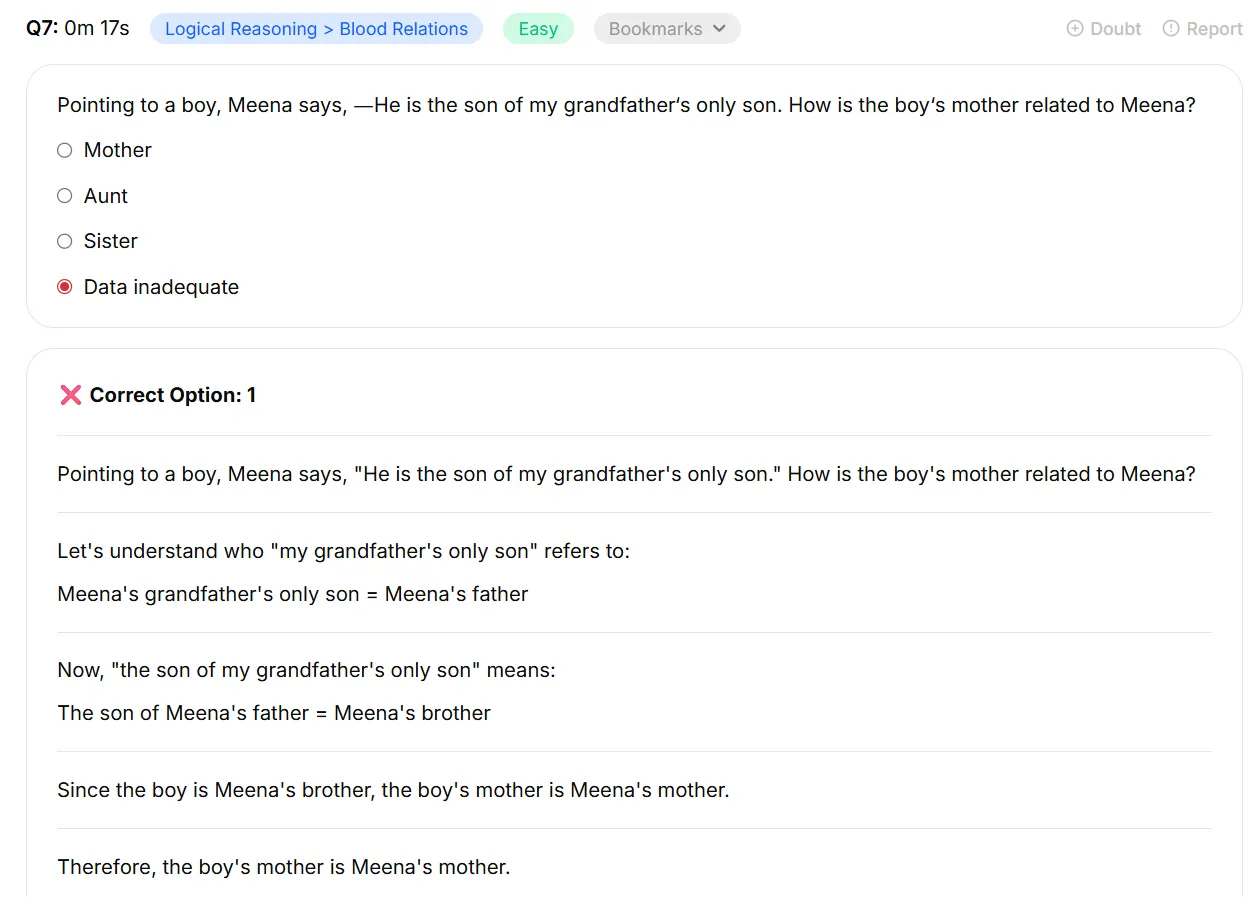Screen dimensions: 1247x897
Task: Click the Correct Option: 1 heading
Action: 173,395
